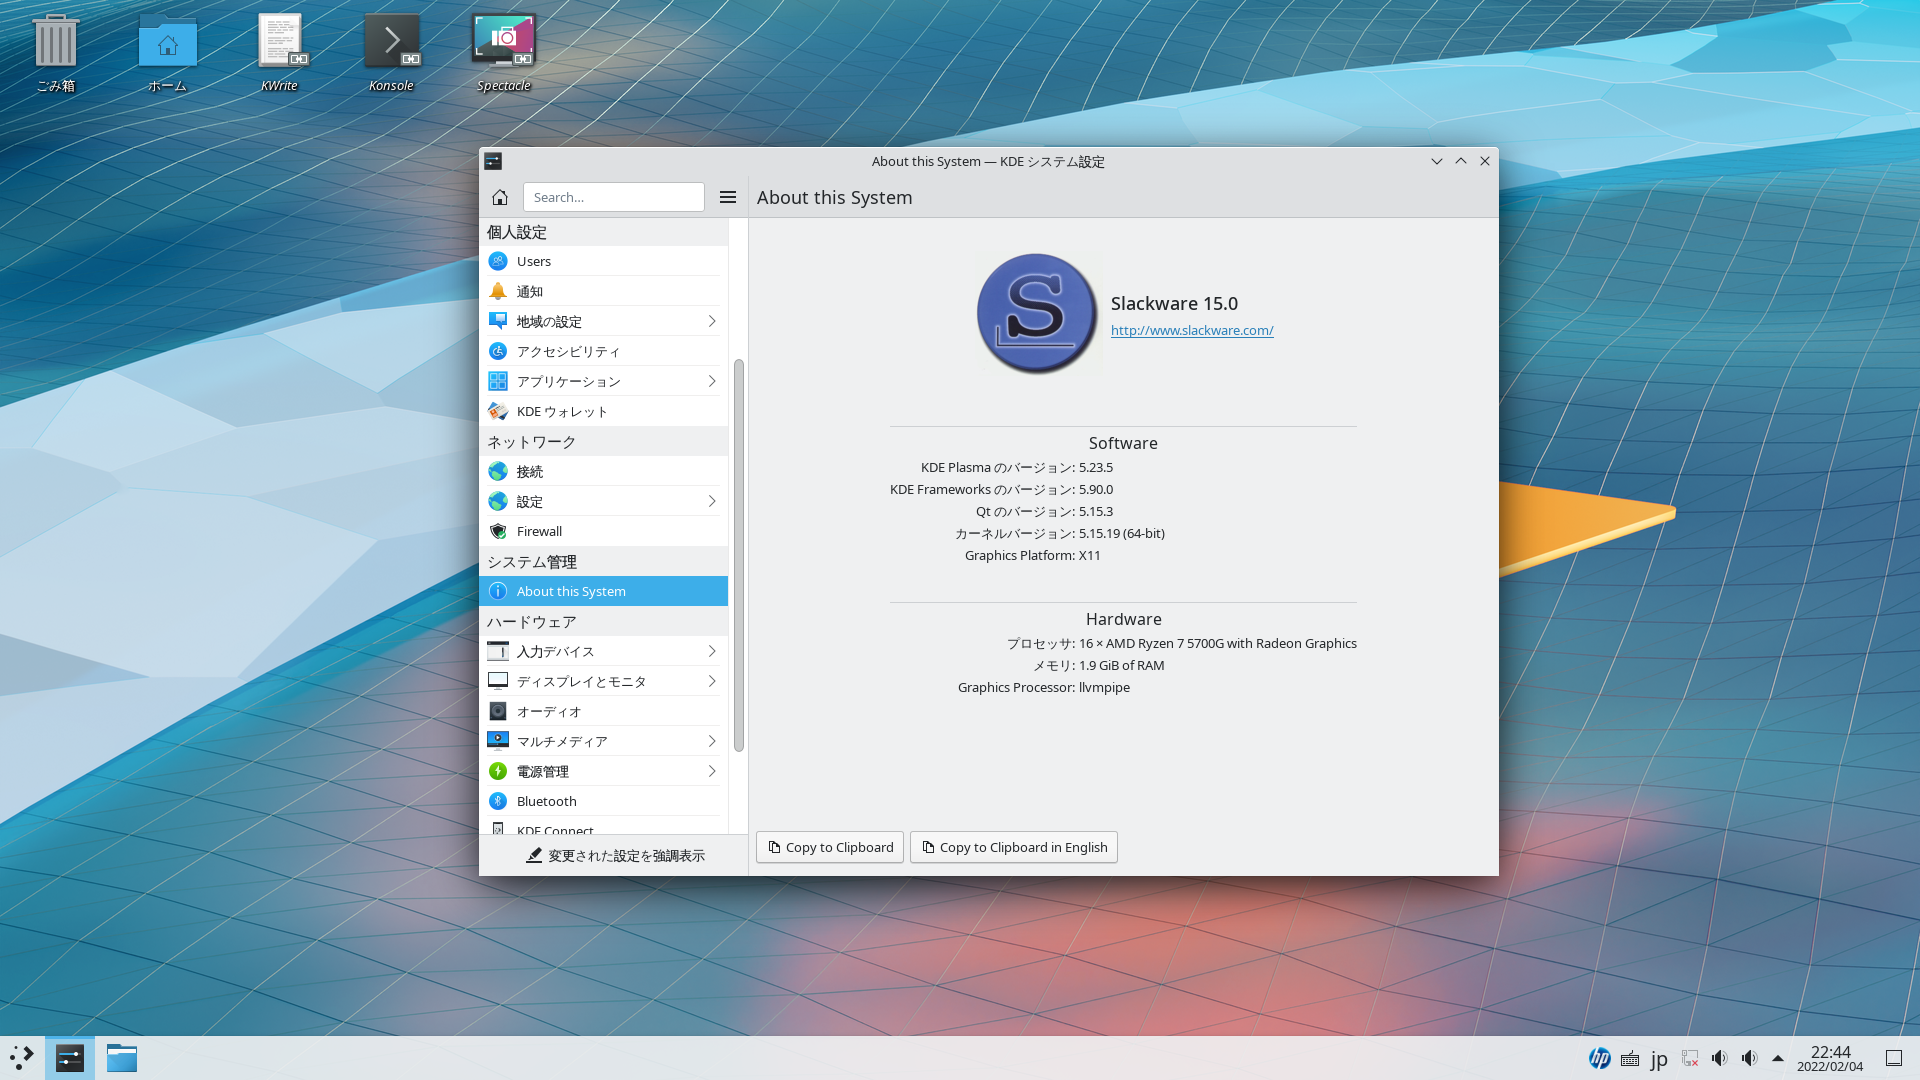This screenshot has width=1920, height=1080.
Task: Click the volume icon in system tray
Action: (x=1719, y=1058)
